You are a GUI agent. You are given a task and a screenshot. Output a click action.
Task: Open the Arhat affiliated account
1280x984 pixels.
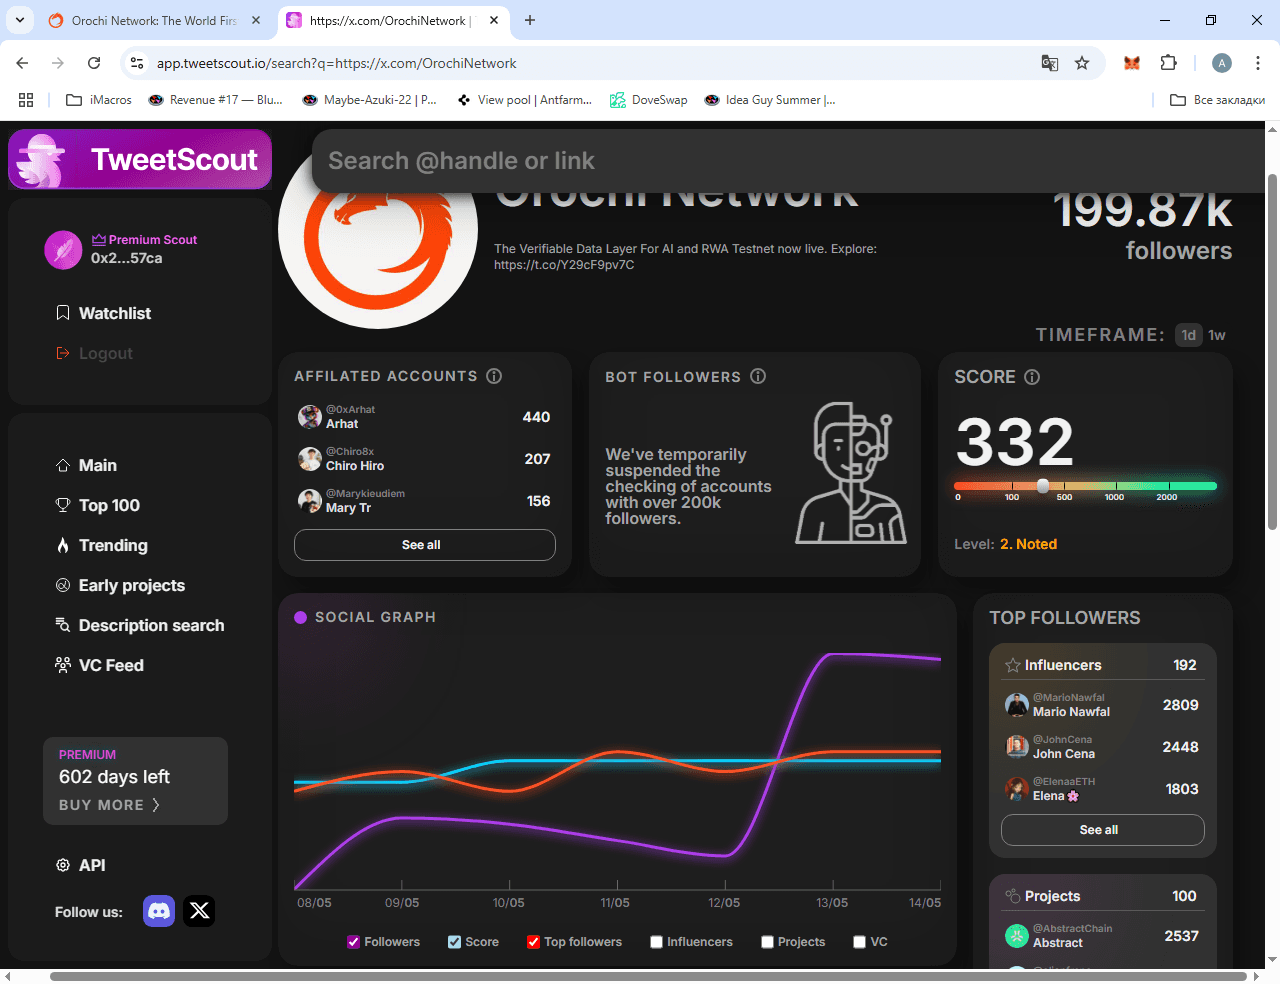coord(425,417)
